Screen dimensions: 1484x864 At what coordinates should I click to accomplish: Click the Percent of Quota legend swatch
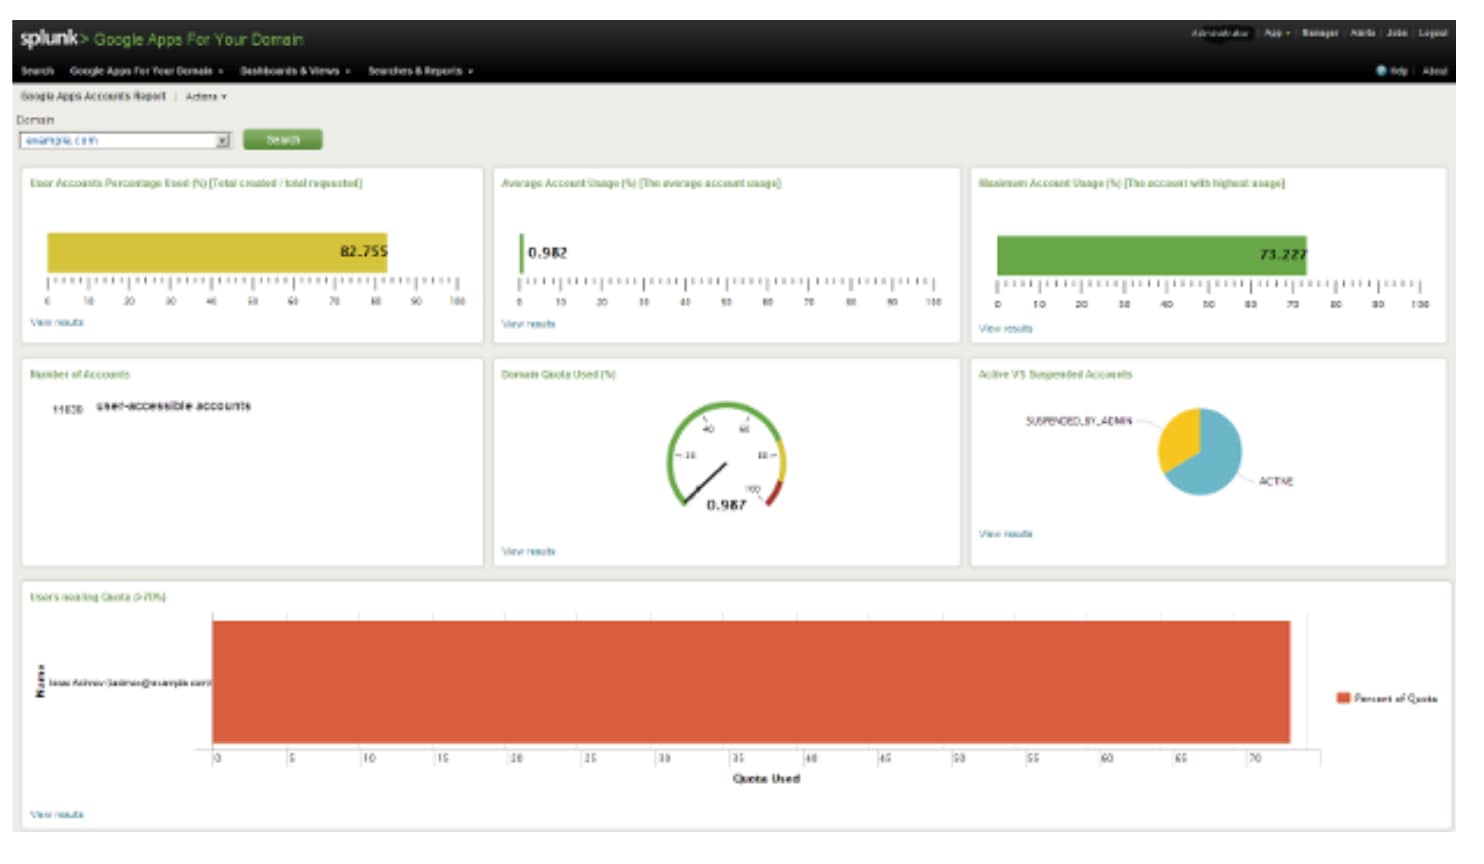pyautogui.click(x=1343, y=698)
